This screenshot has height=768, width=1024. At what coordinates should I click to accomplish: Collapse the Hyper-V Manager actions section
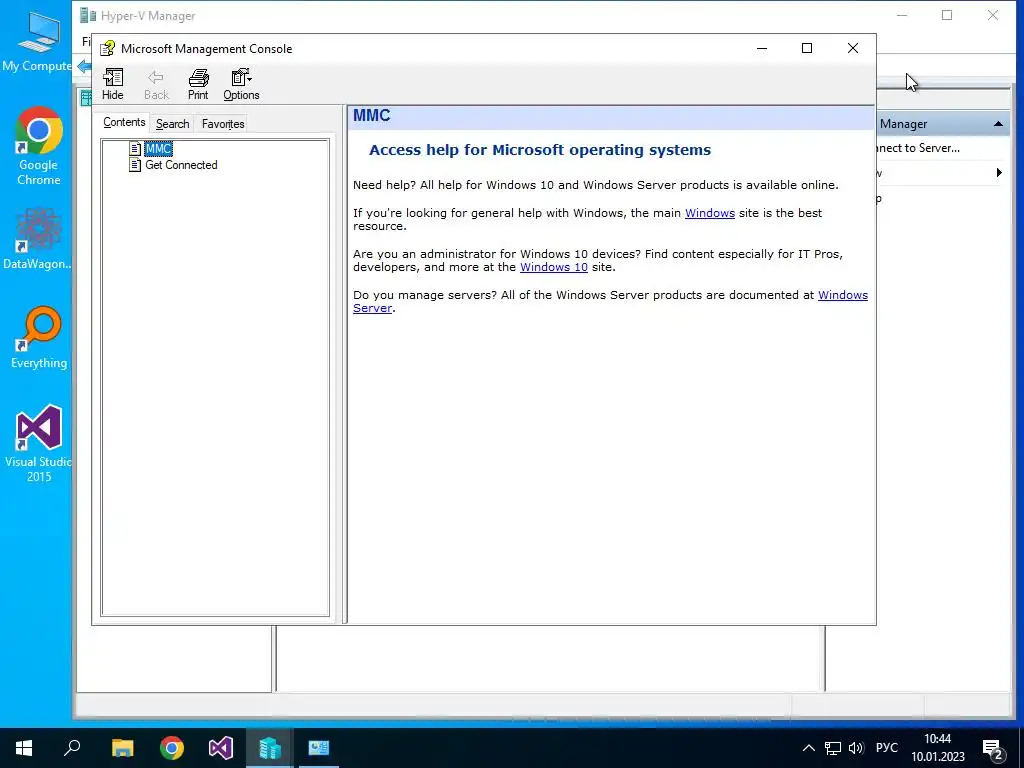pos(998,124)
